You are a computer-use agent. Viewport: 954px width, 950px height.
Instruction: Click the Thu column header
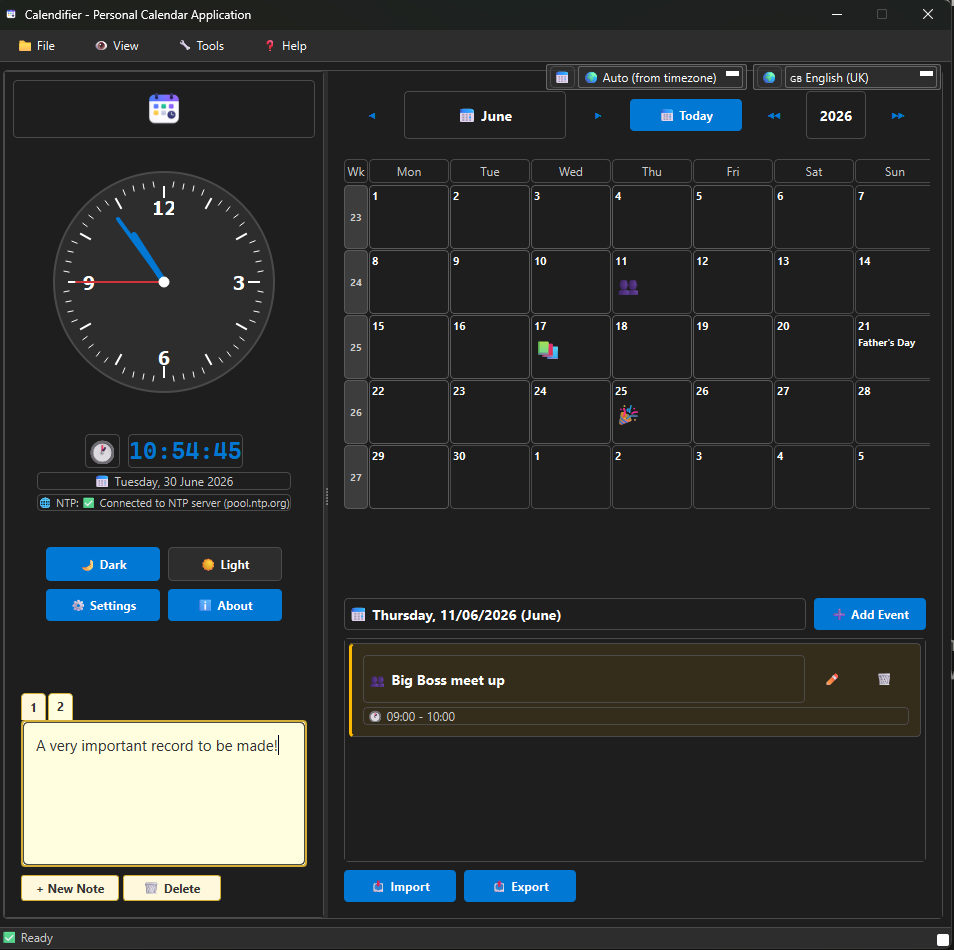click(652, 171)
